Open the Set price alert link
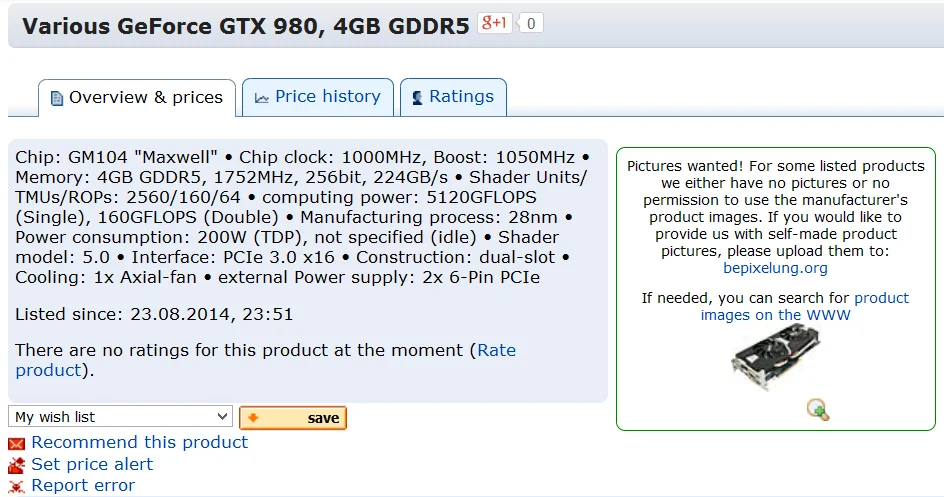944x497 pixels. 92,465
